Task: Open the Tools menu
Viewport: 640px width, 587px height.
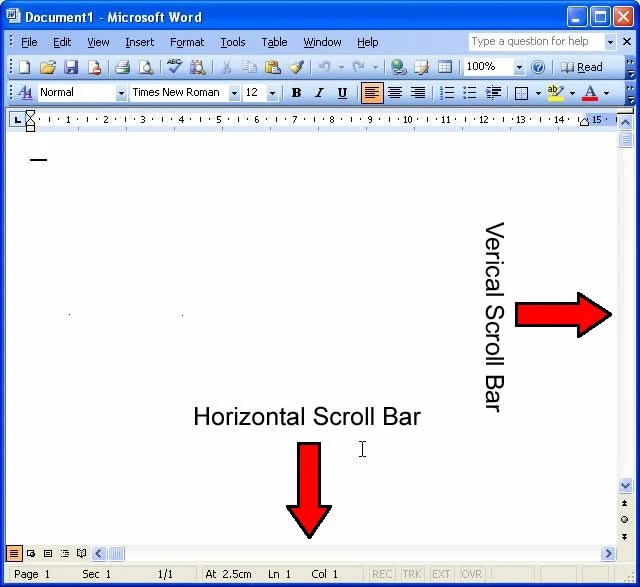Action: point(233,42)
